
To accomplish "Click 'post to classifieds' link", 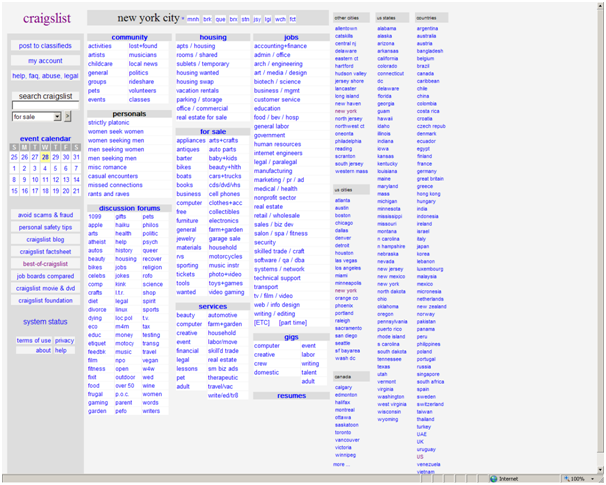I will pos(45,46).
